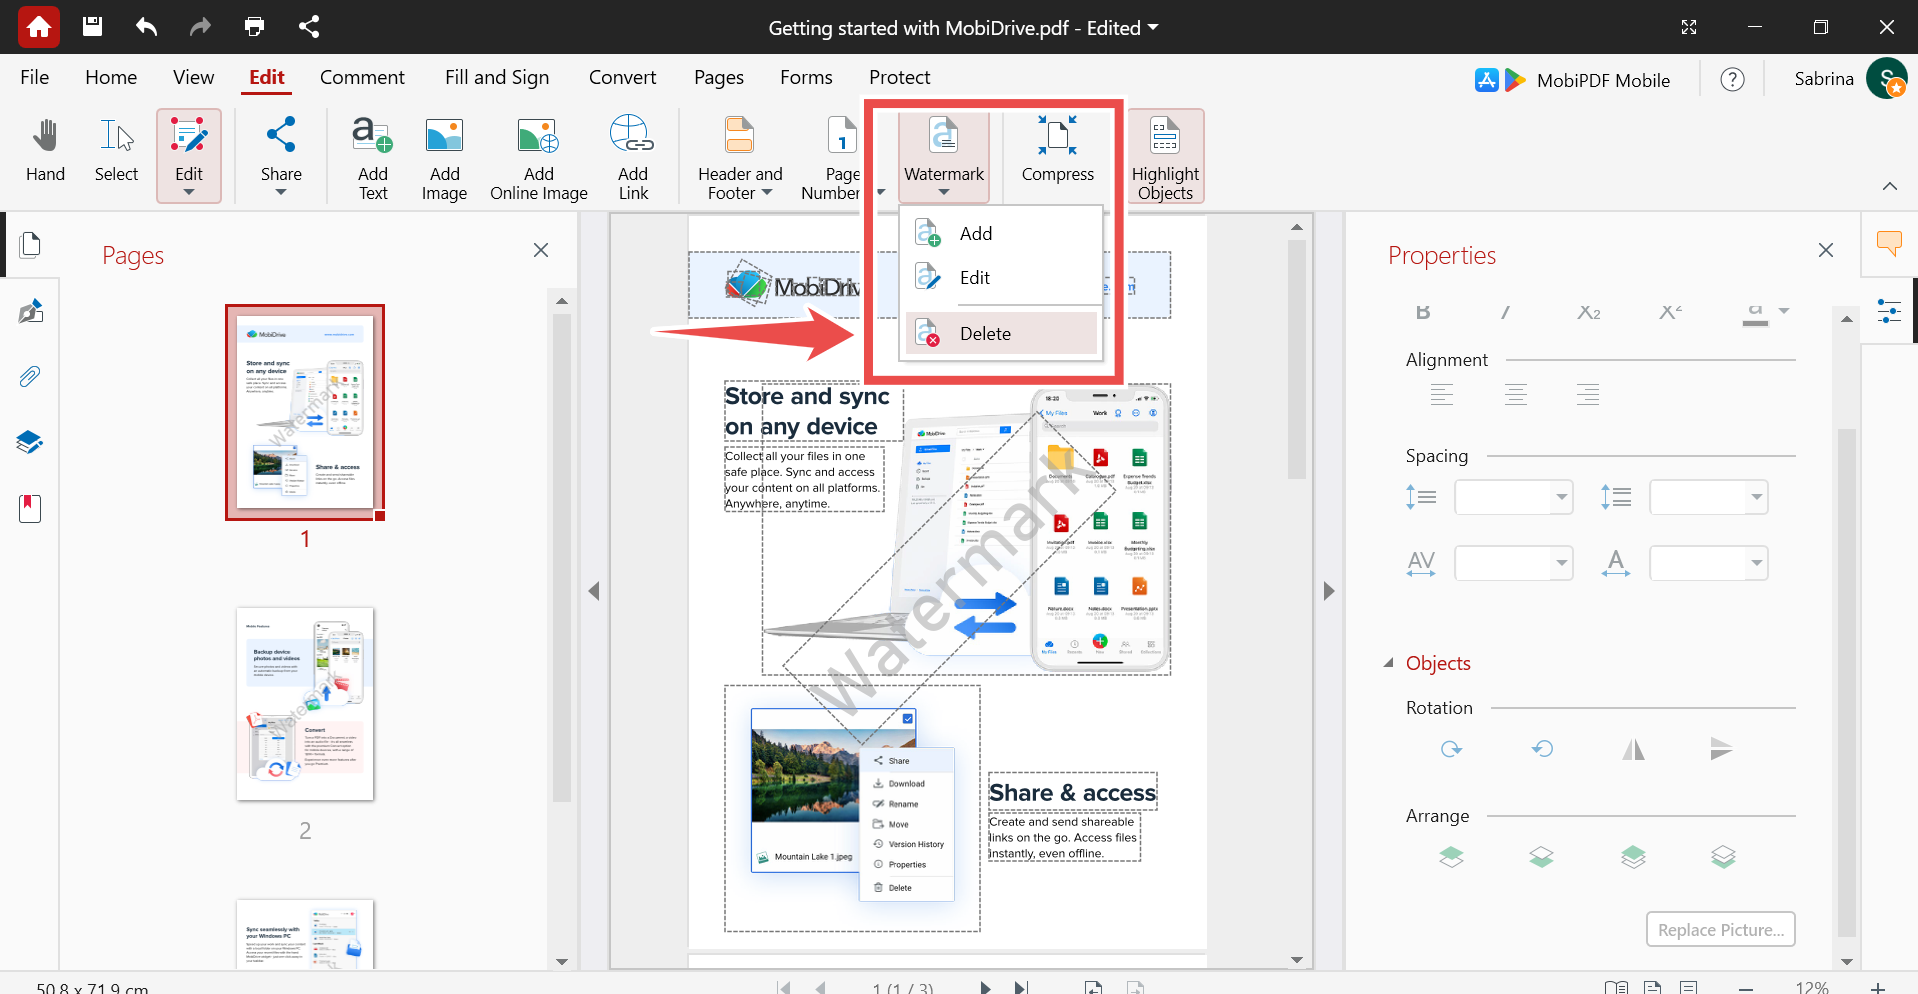This screenshot has height=994, width=1918.
Task: Click the Add Image tool
Action: click(444, 158)
